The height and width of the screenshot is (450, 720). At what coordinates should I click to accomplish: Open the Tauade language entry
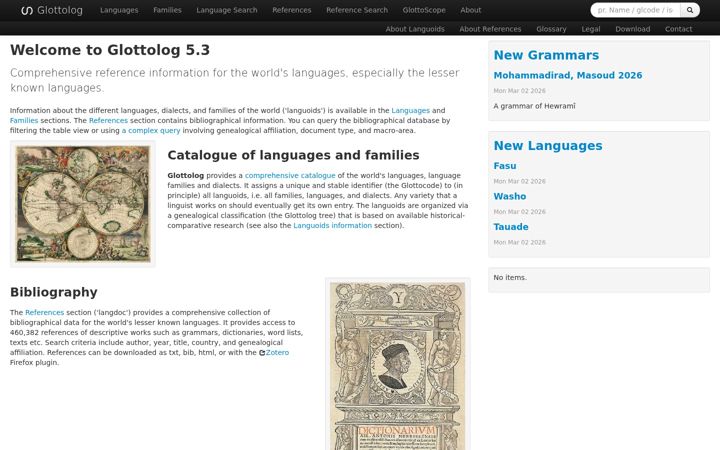(511, 227)
